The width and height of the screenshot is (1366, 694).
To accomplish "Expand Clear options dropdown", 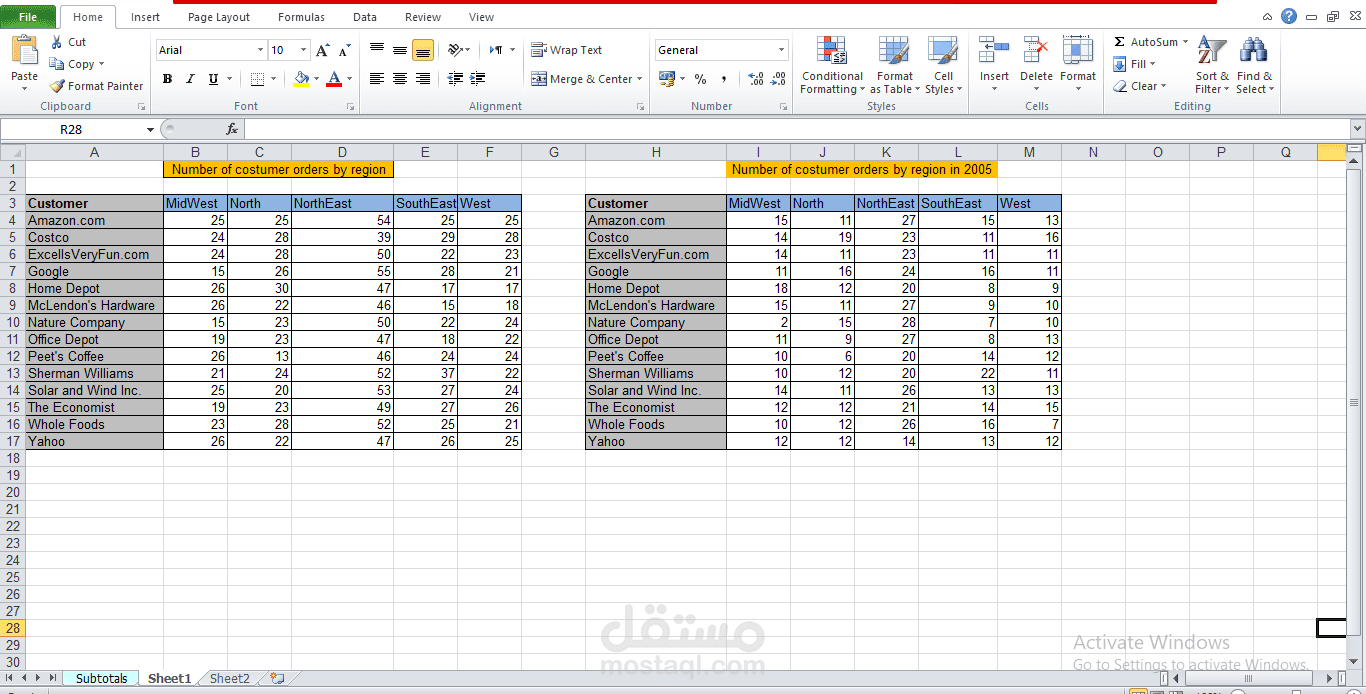I will [1164, 86].
